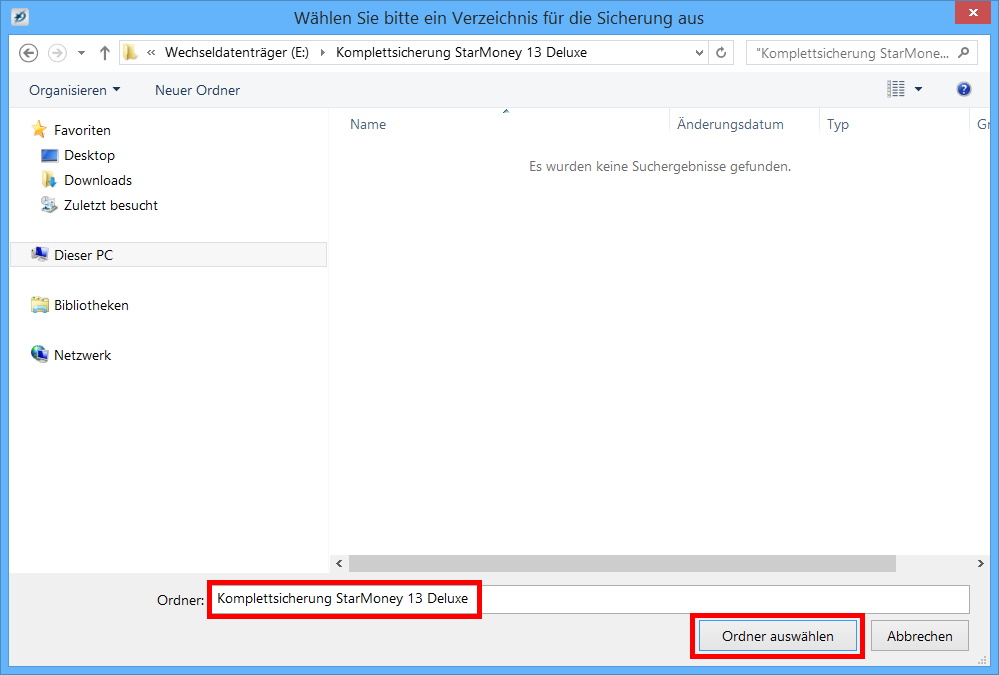Open the Downloads folder shortcut

coord(97,180)
